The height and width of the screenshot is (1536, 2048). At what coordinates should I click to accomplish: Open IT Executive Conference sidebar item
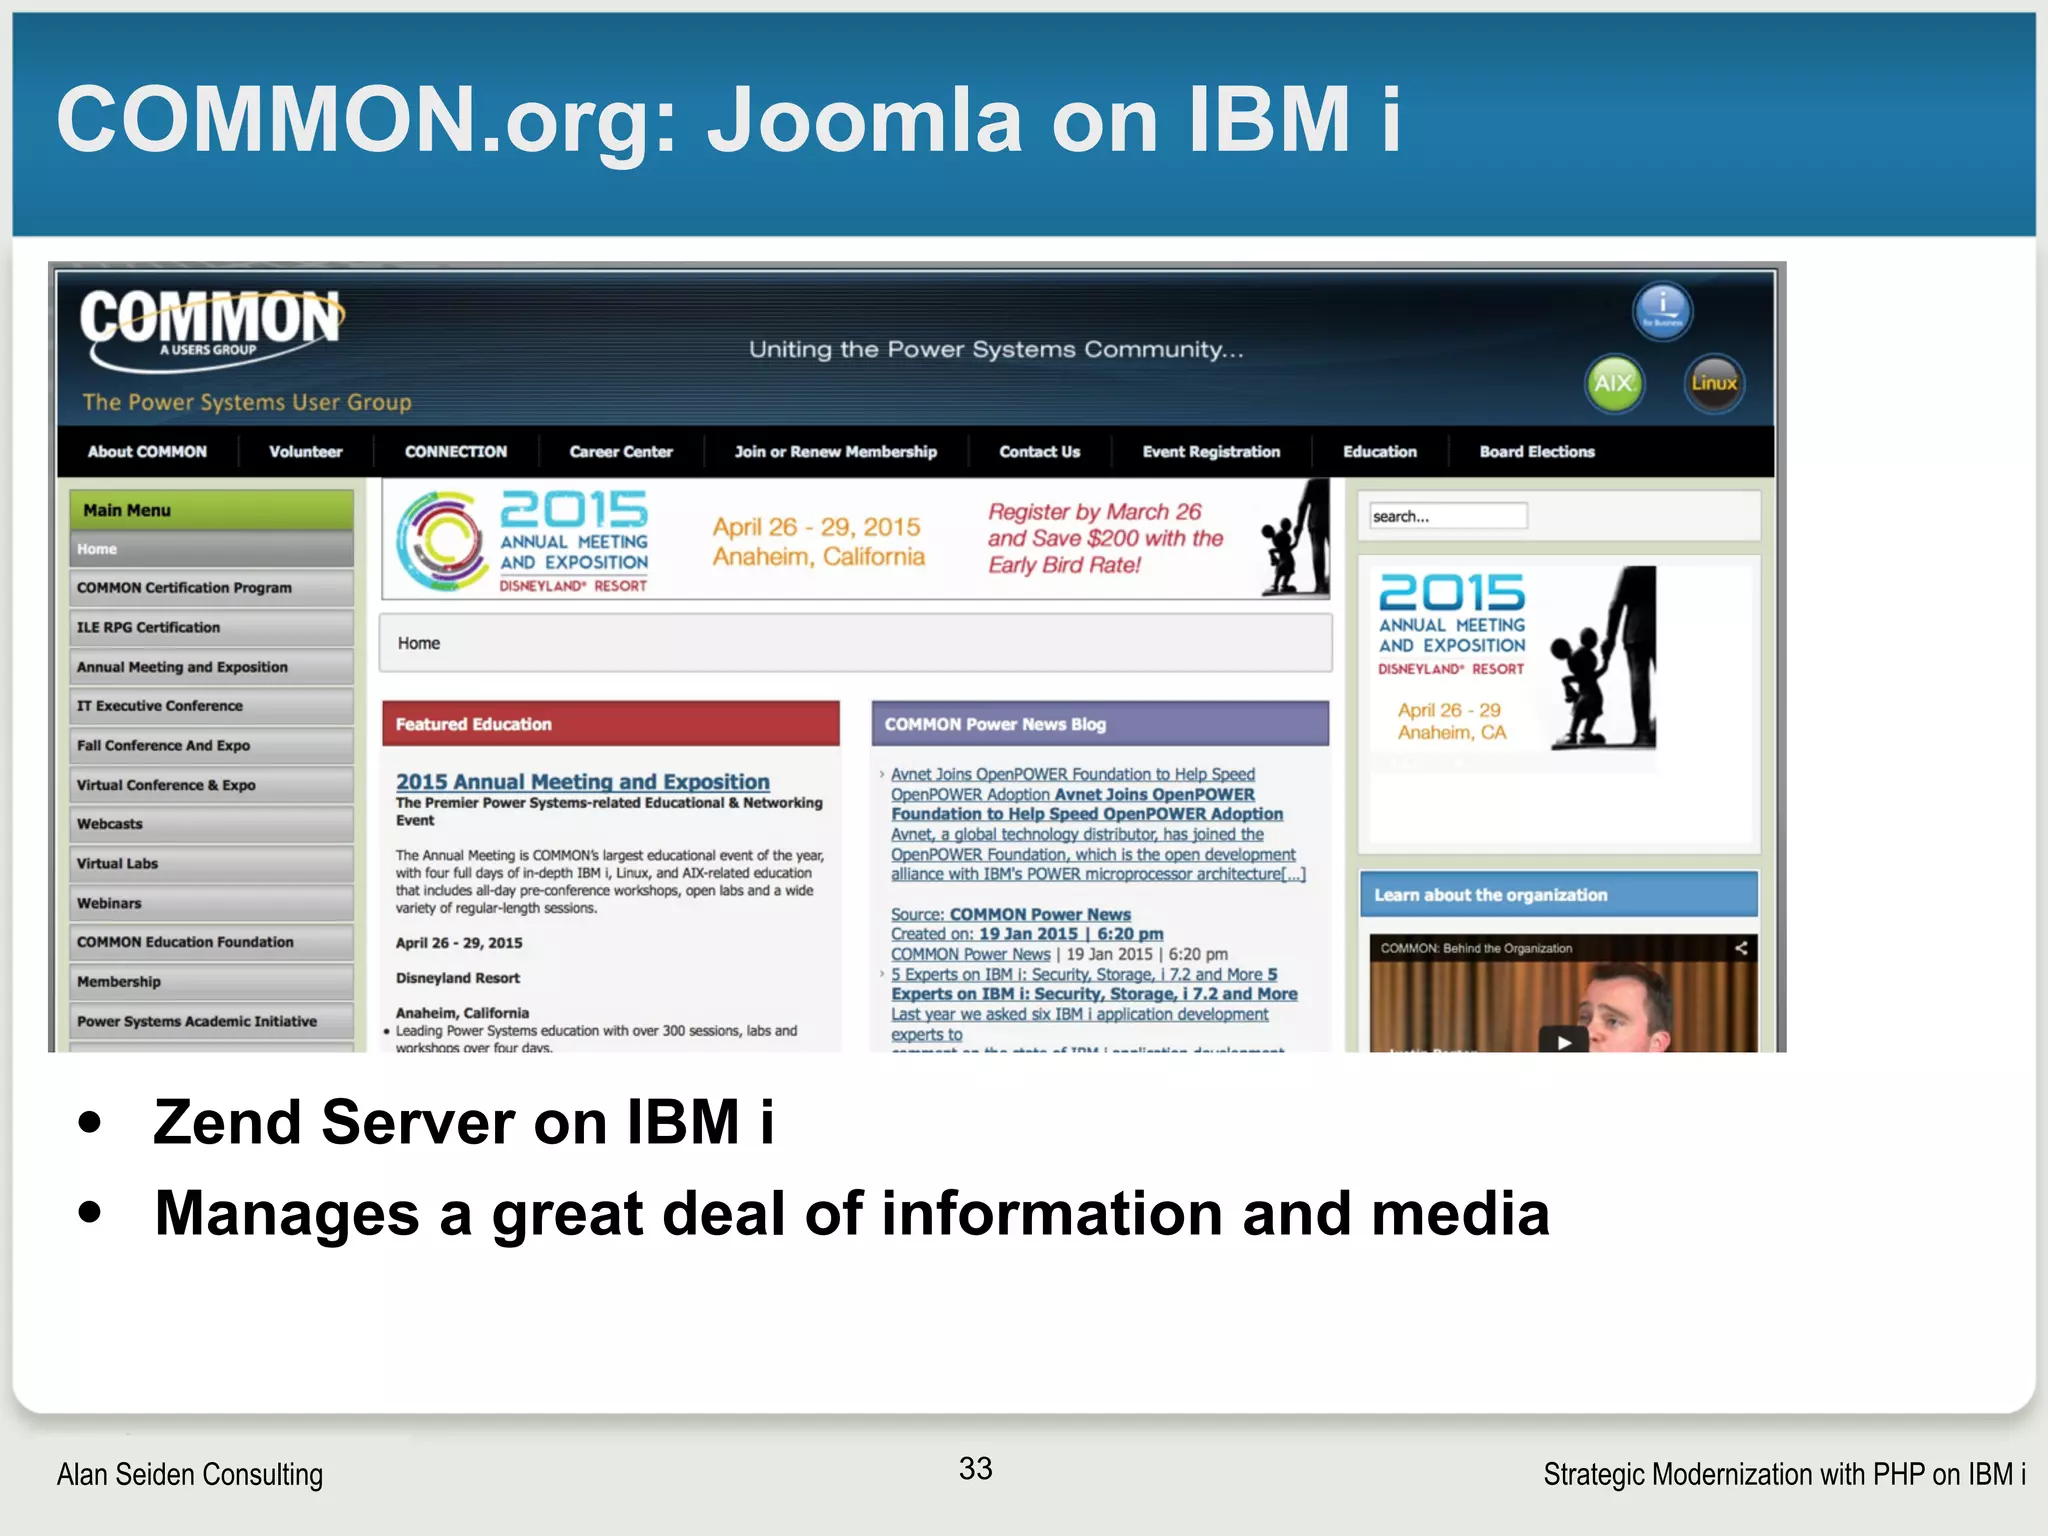click(211, 706)
